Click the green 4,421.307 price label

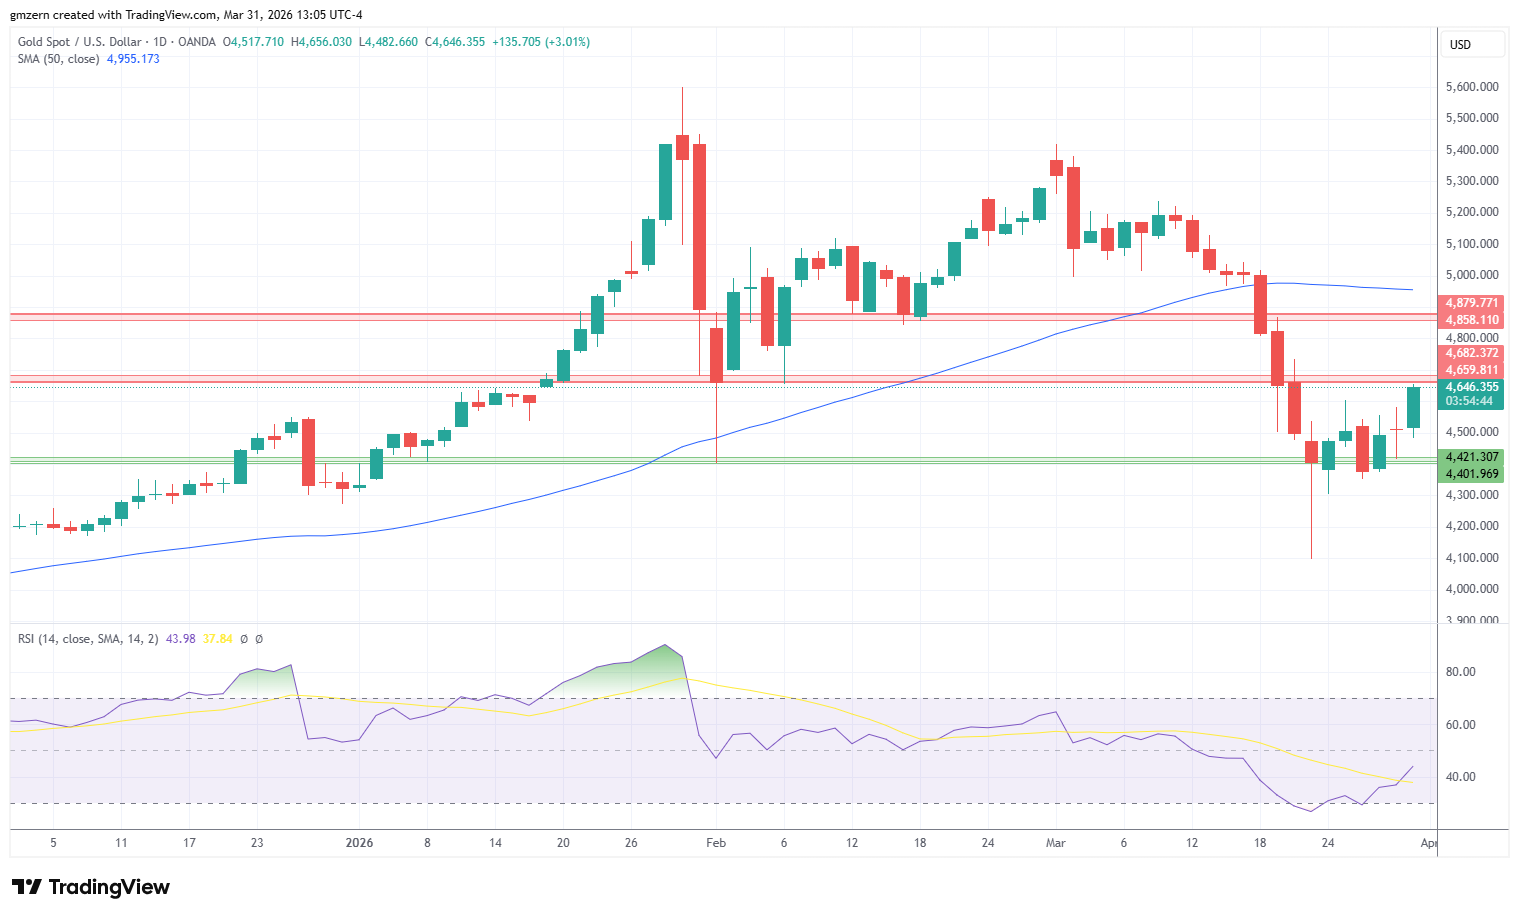[1470, 457]
